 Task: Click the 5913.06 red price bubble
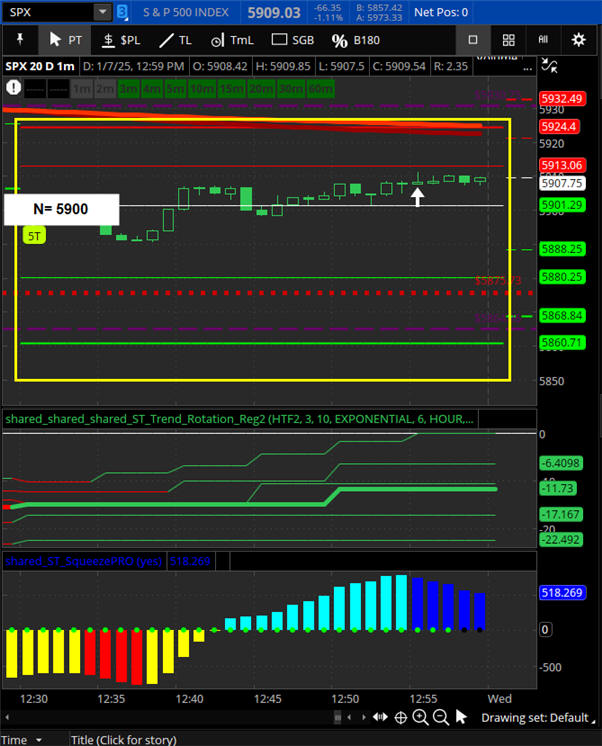pos(562,165)
